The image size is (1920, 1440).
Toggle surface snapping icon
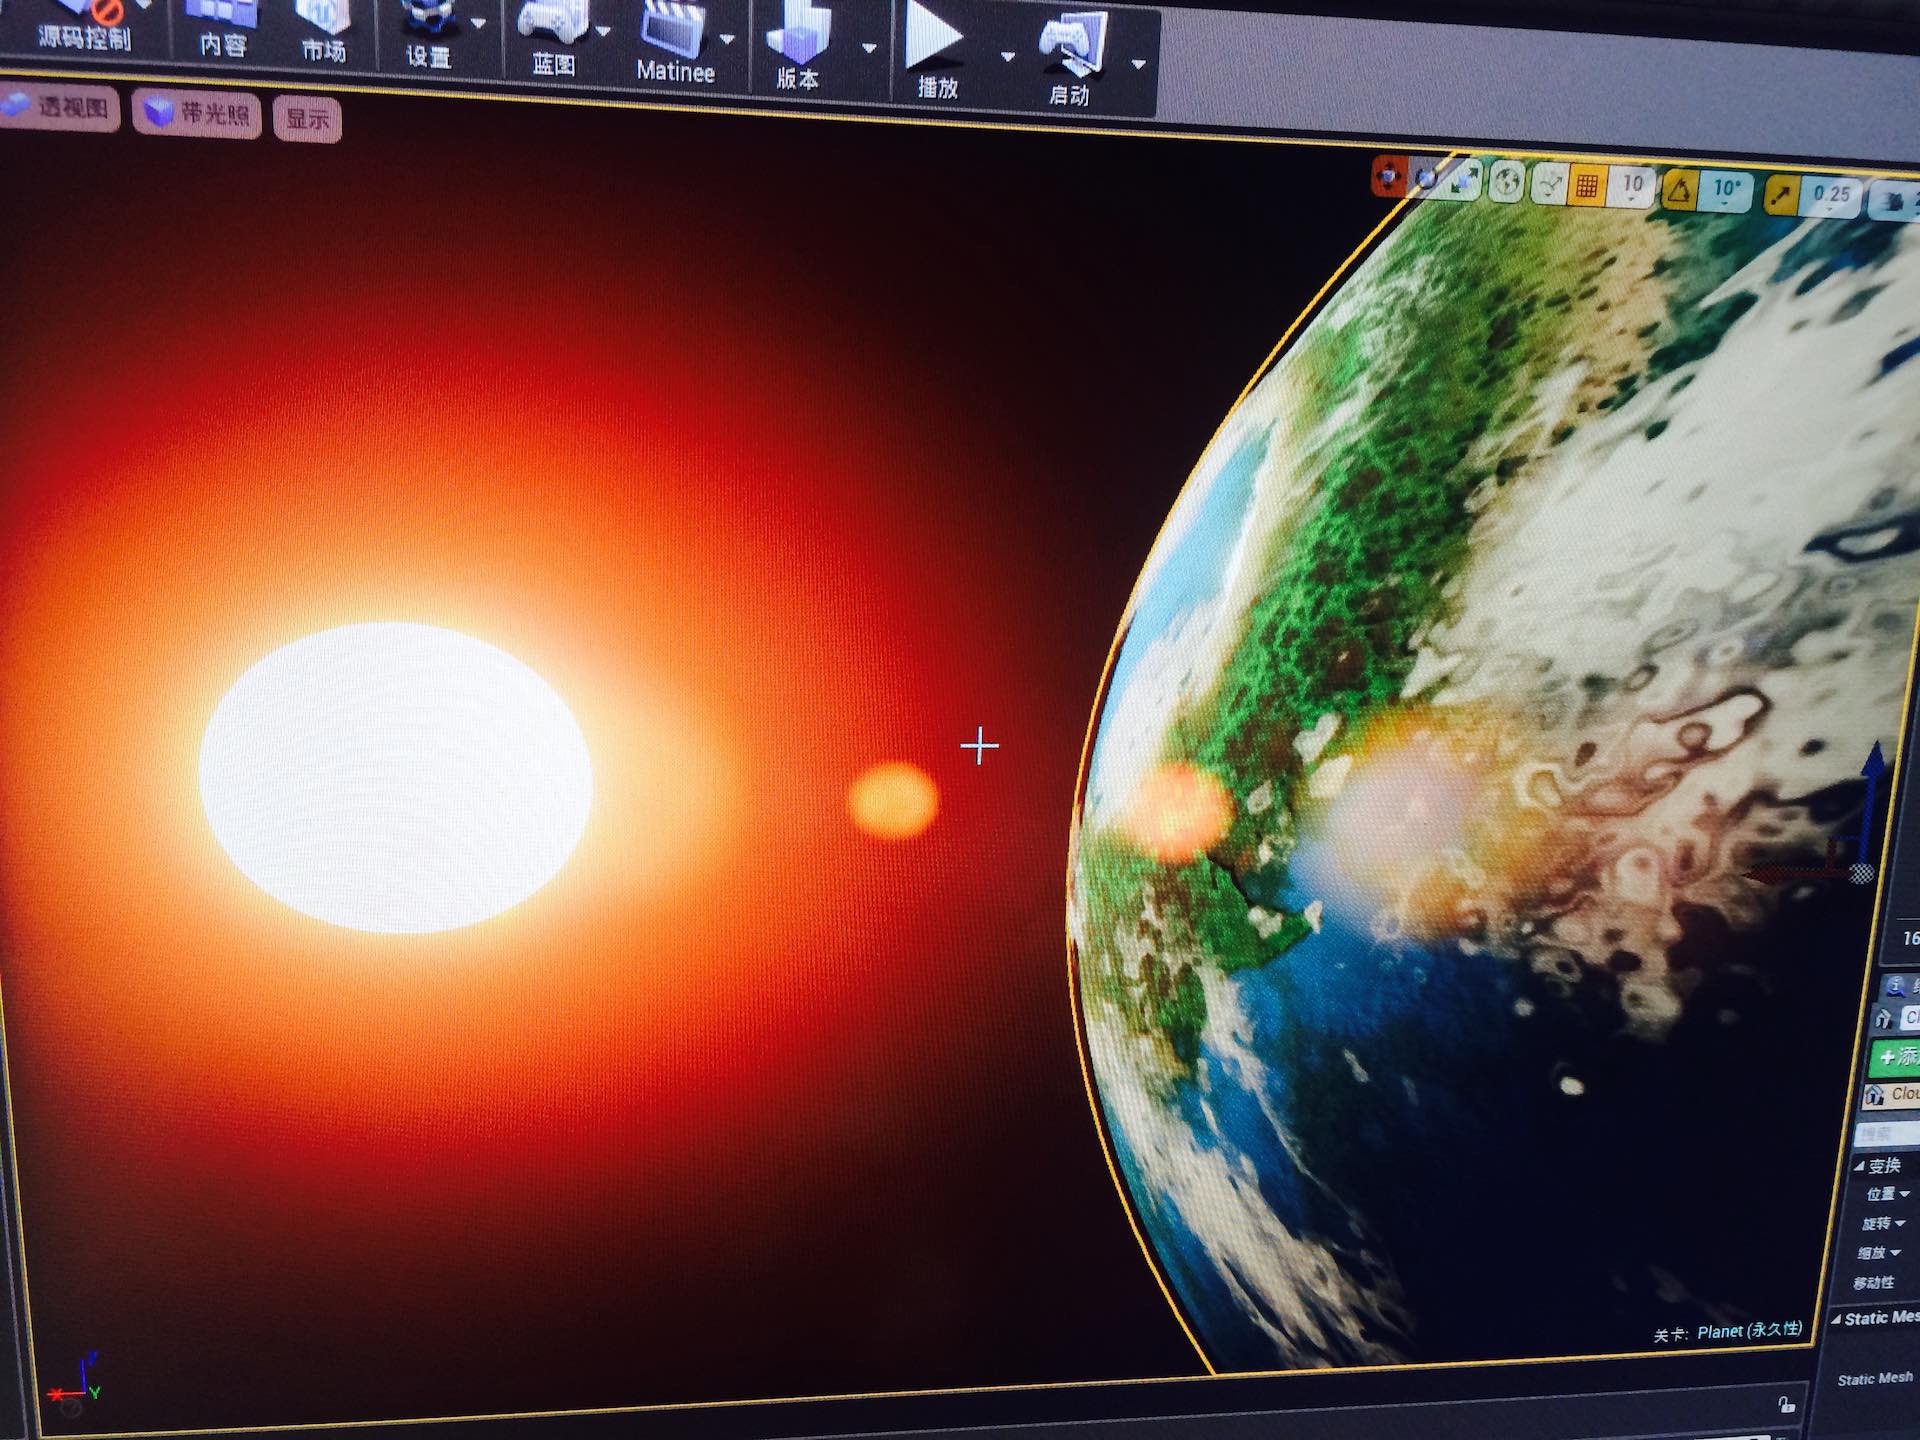tap(1550, 185)
